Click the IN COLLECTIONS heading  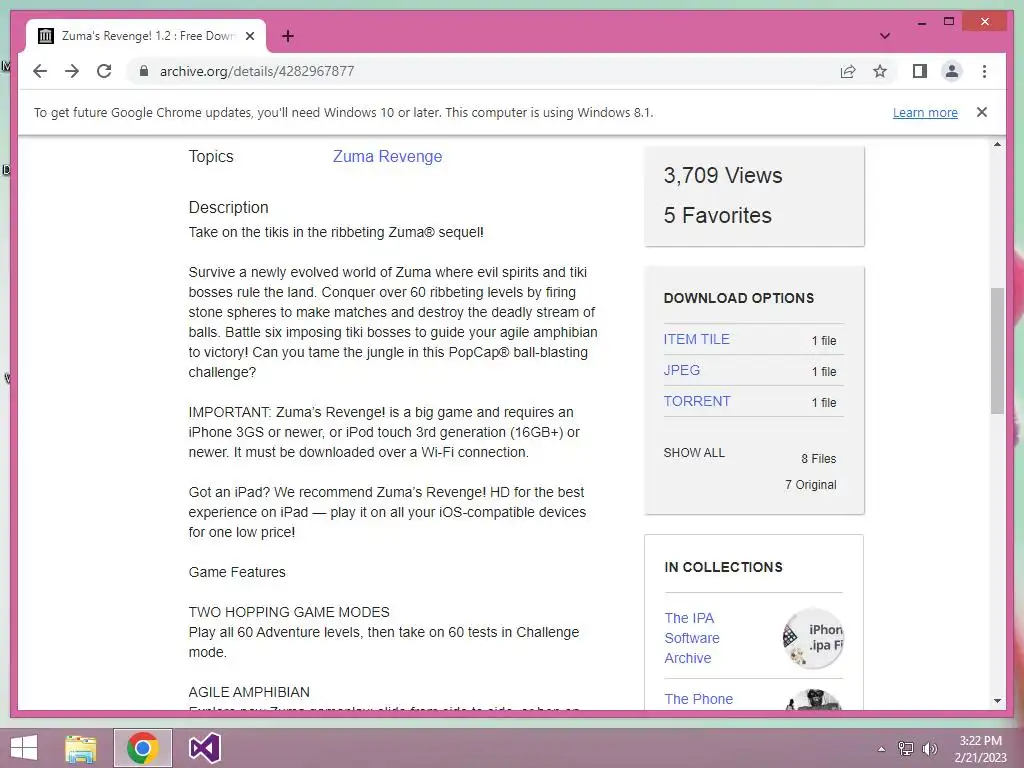point(723,567)
